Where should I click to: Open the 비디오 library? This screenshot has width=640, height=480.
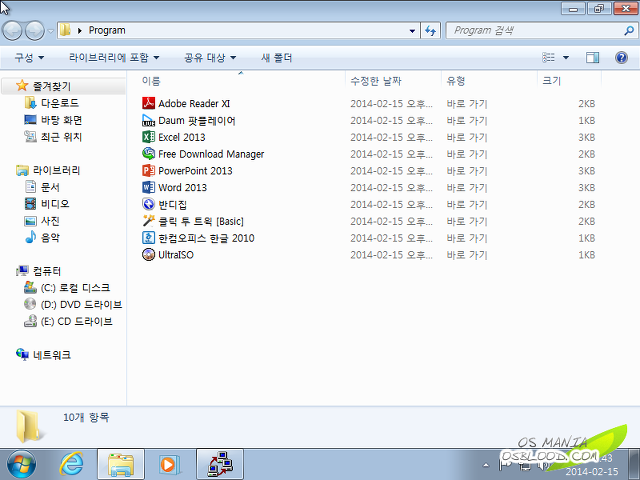pos(55,204)
